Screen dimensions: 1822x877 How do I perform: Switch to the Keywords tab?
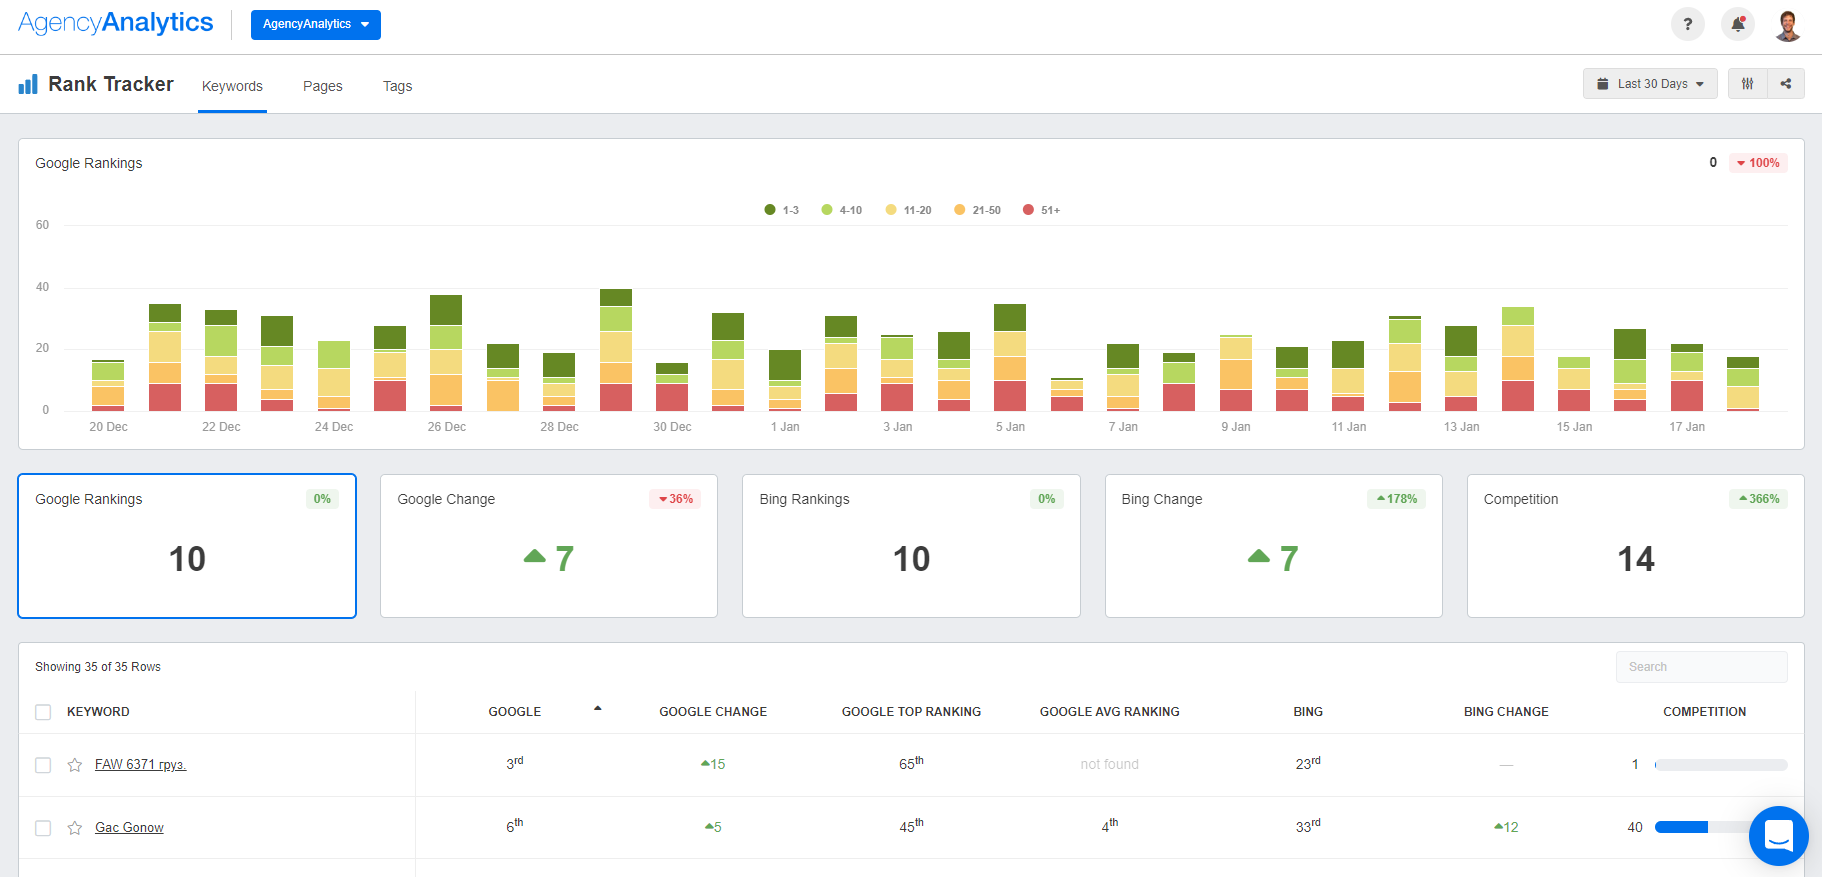[x=232, y=86]
